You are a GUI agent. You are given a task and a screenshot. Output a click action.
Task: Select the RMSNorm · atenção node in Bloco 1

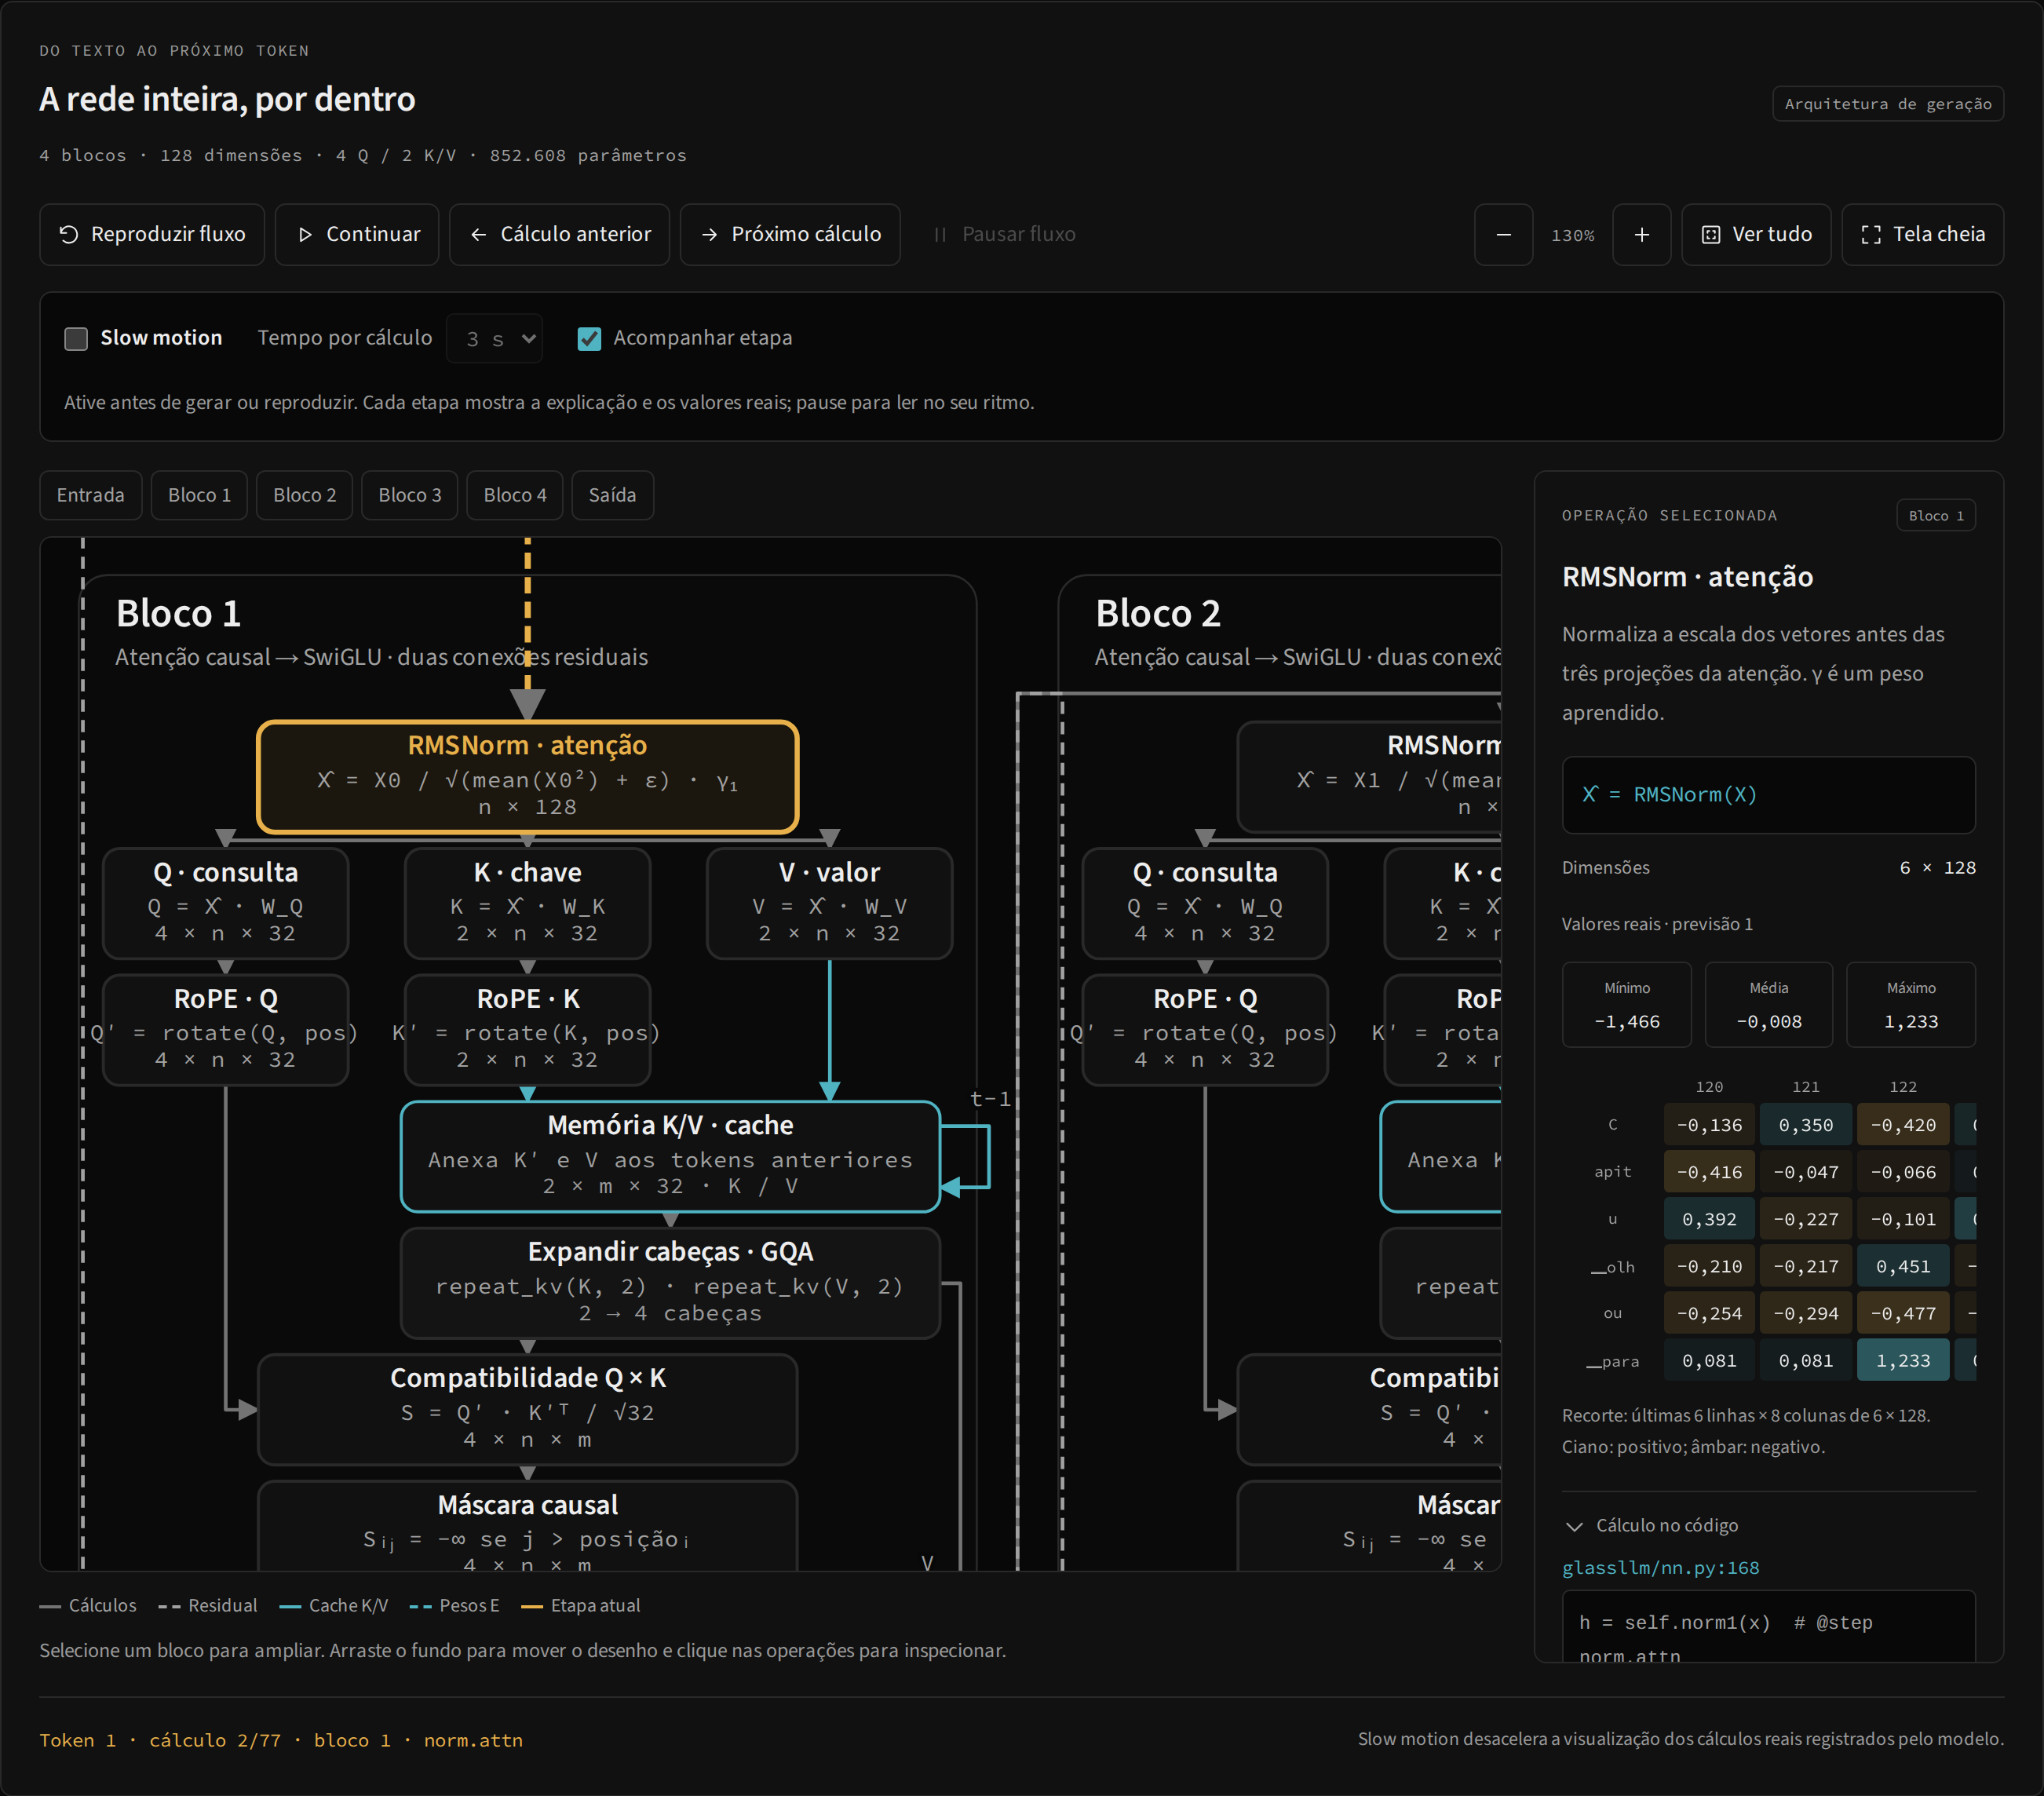[527, 777]
